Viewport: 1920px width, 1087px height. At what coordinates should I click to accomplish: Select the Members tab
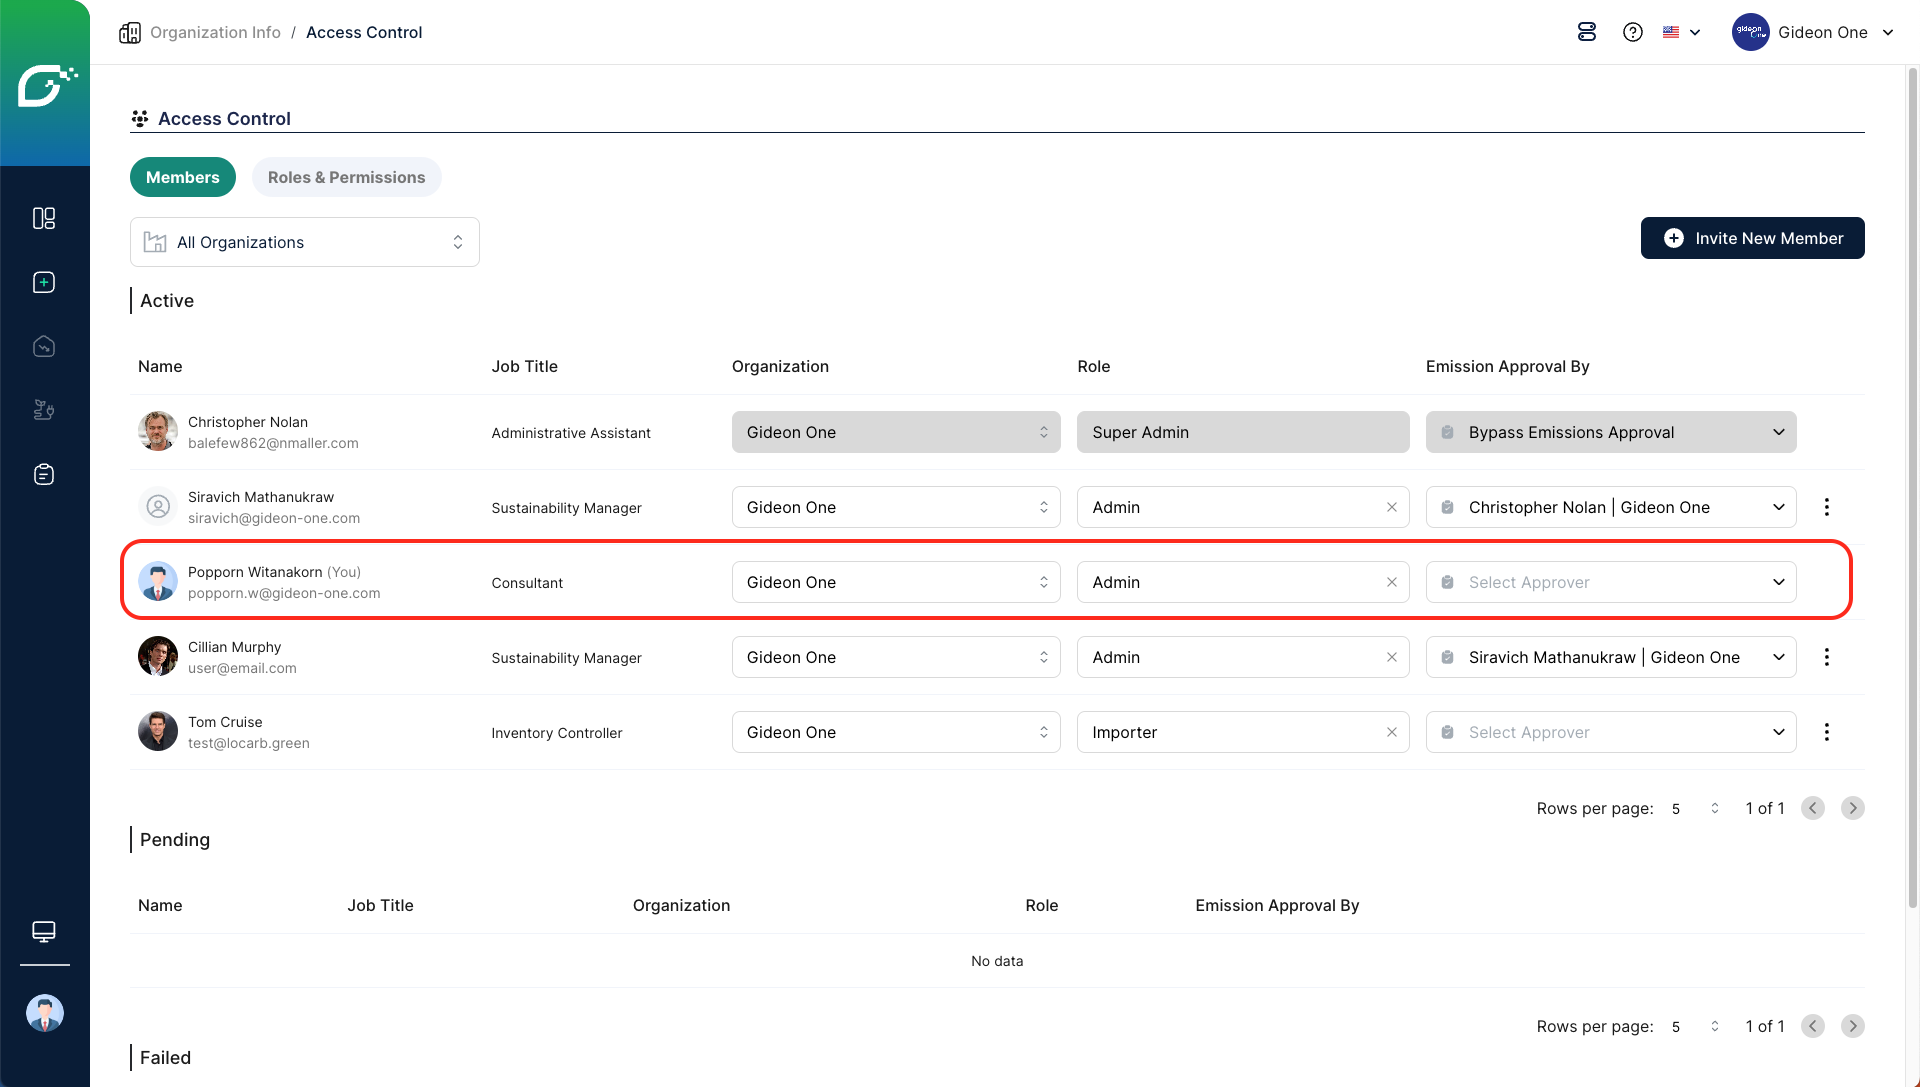[182, 177]
